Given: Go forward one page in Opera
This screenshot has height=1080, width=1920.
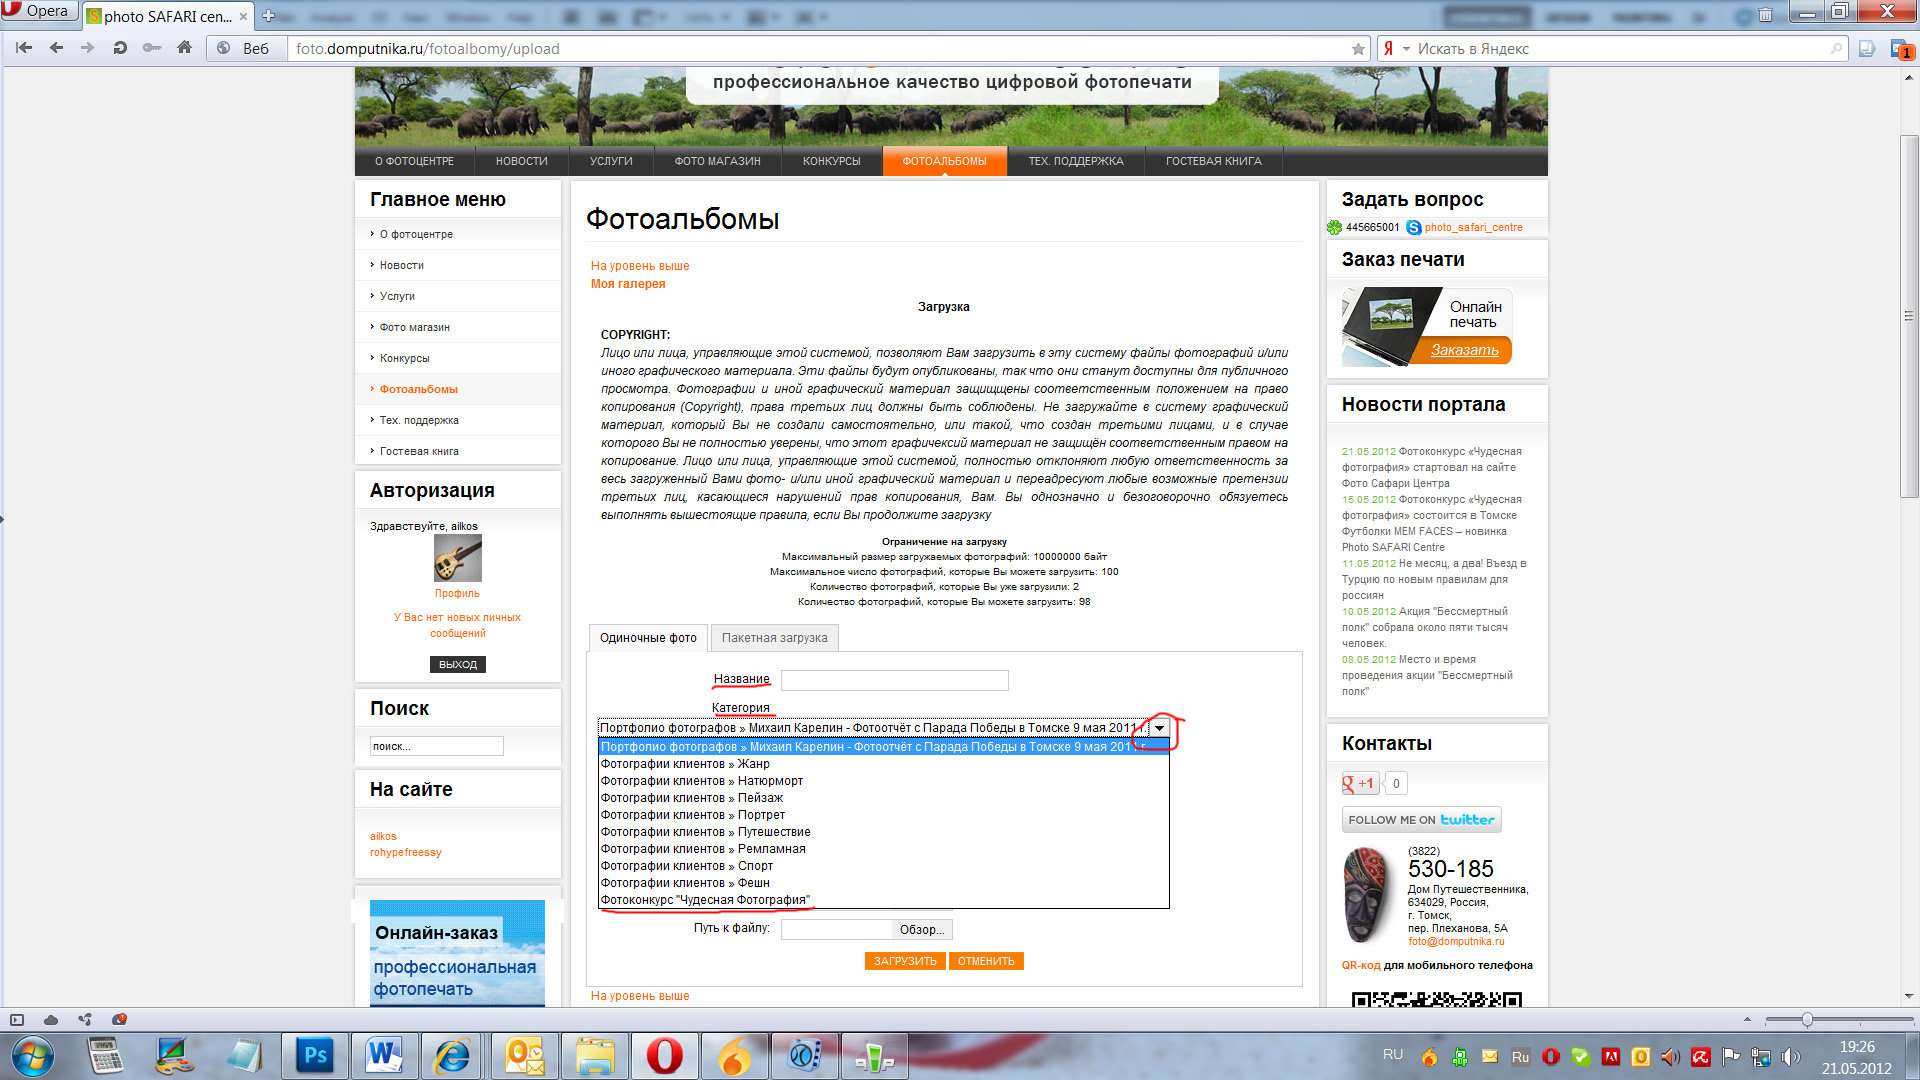Looking at the screenshot, I should coord(88,48).
